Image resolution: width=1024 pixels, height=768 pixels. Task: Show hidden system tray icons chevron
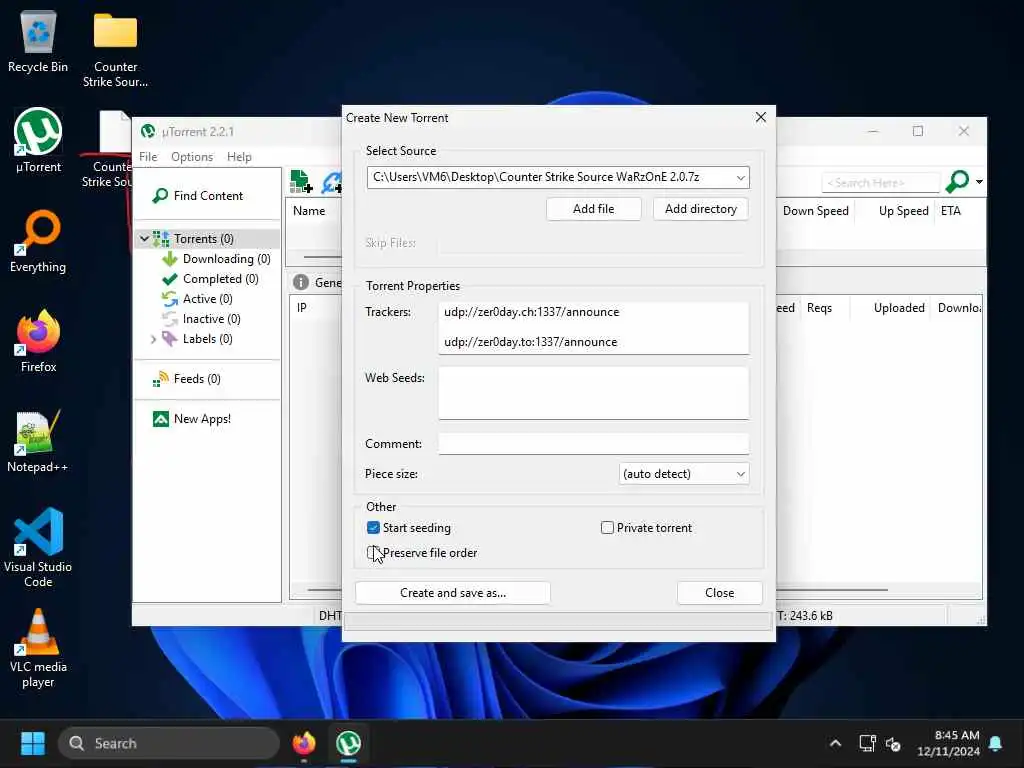[x=835, y=743]
